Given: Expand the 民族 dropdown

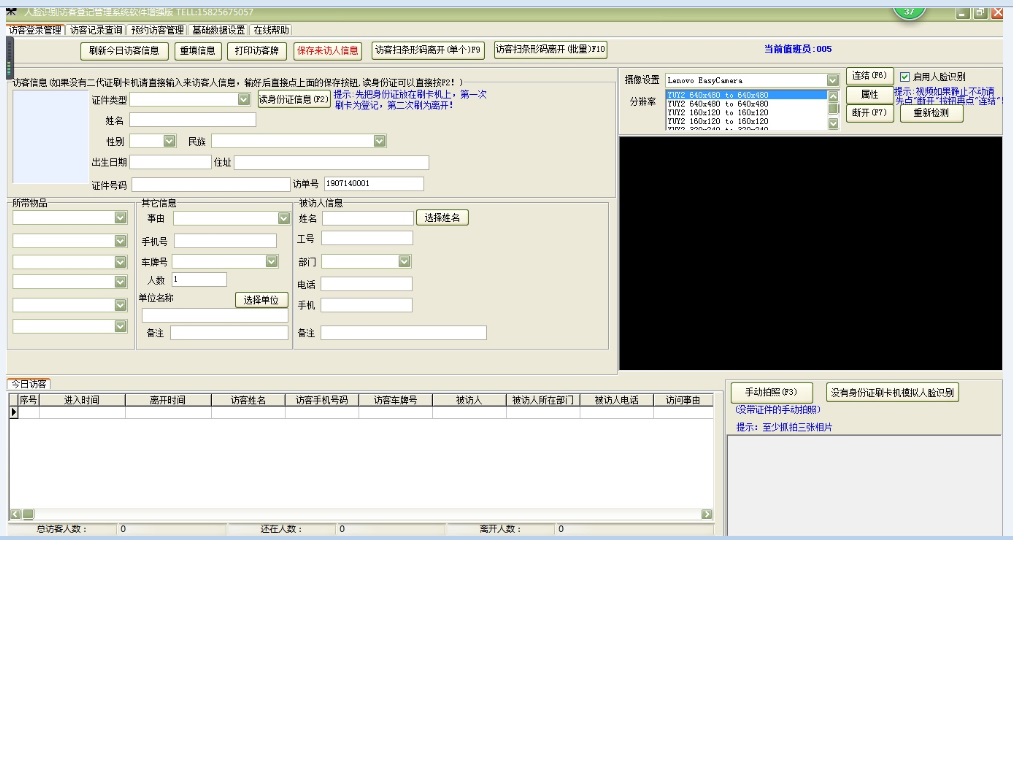Looking at the screenshot, I should click(x=379, y=141).
